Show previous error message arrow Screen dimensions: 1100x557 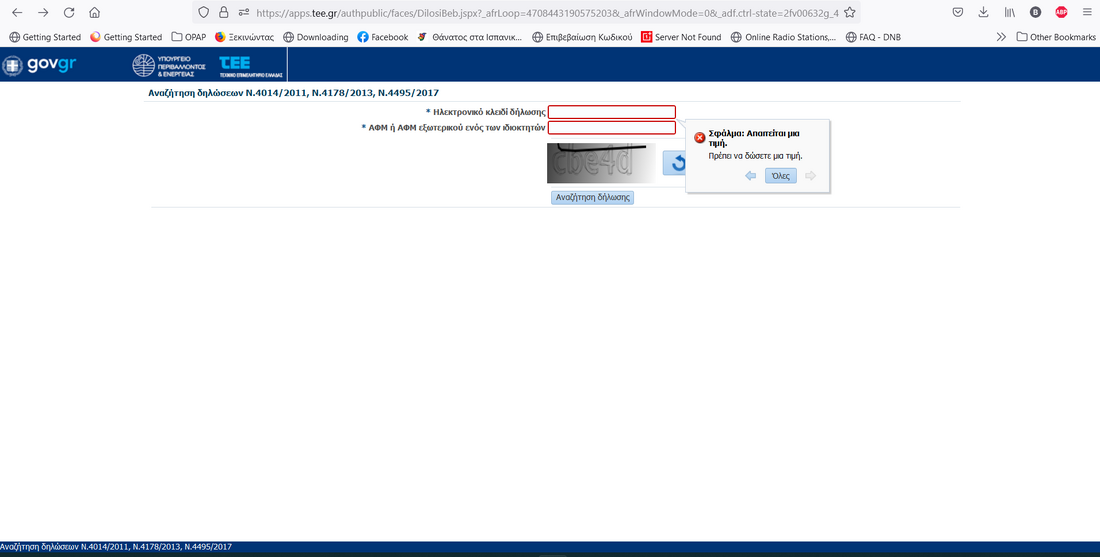(x=751, y=176)
